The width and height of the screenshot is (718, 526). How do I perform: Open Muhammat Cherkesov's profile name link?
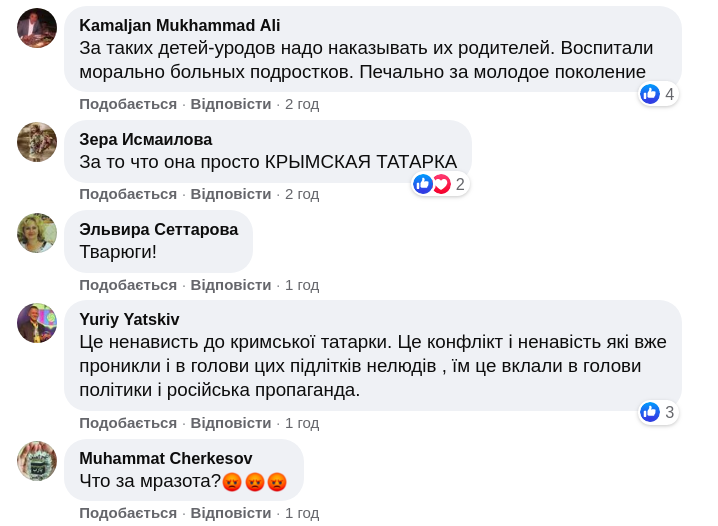166,458
